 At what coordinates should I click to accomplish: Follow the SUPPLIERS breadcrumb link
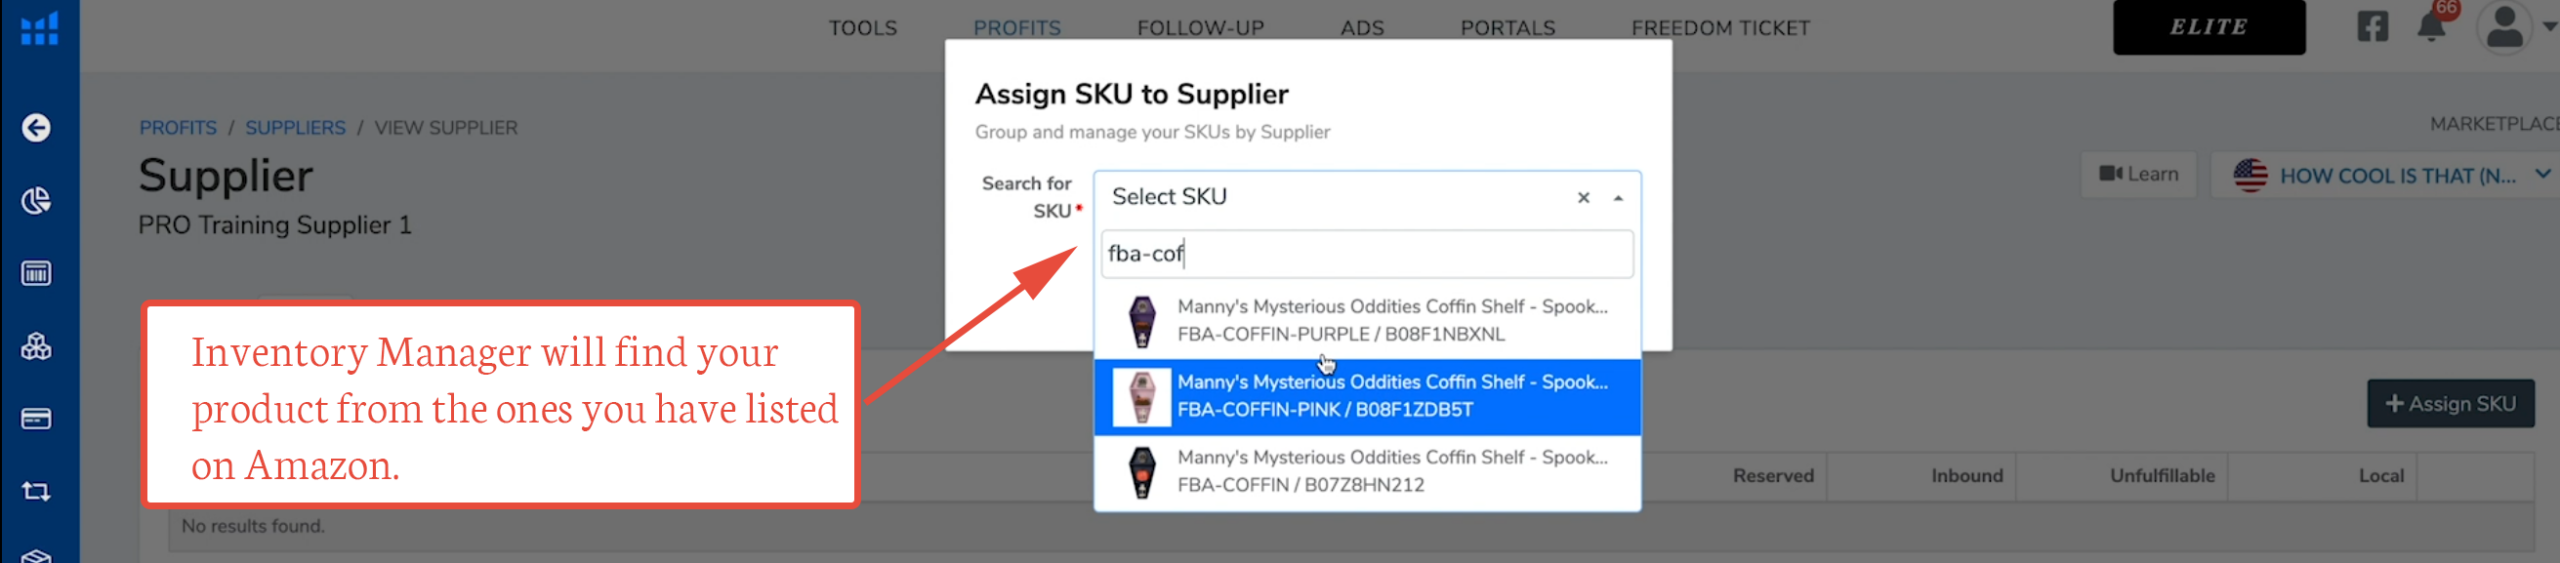(x=295, y=128)
